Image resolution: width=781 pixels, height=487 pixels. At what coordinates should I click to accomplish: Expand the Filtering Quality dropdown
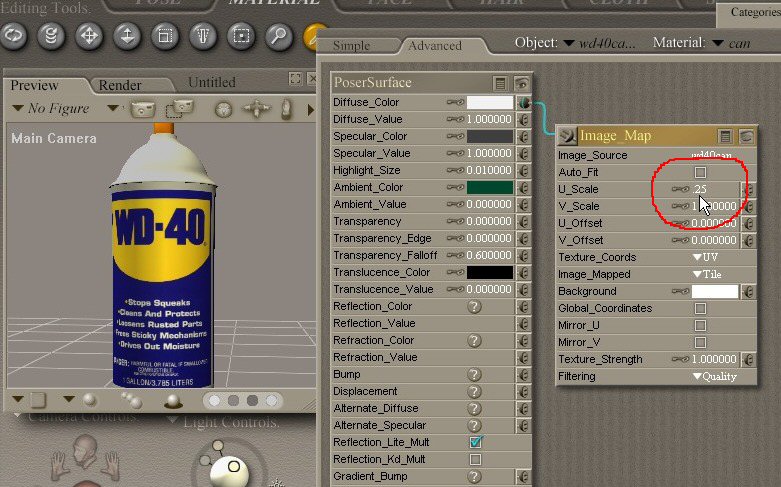click(x=714, y=376)
